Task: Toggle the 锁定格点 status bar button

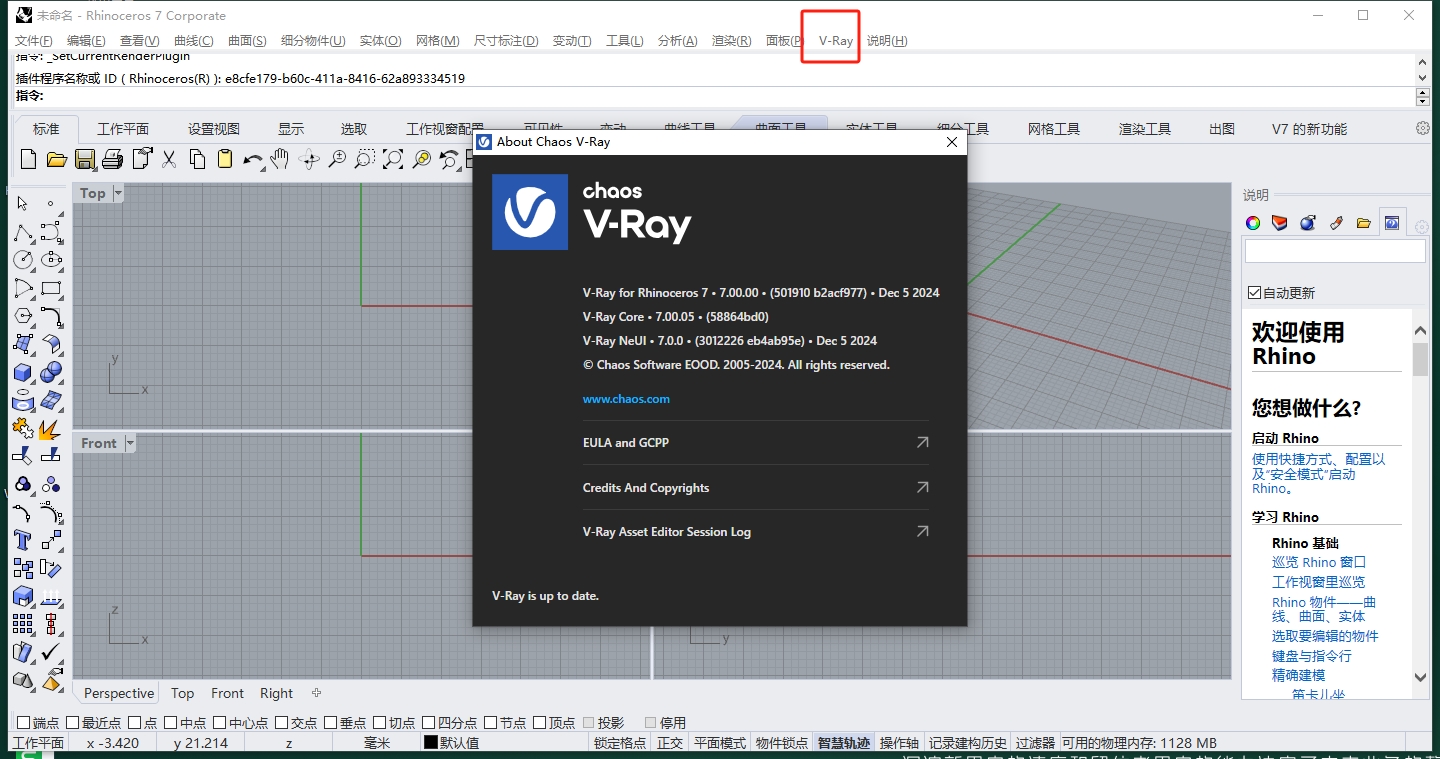Action: [620, 743]
